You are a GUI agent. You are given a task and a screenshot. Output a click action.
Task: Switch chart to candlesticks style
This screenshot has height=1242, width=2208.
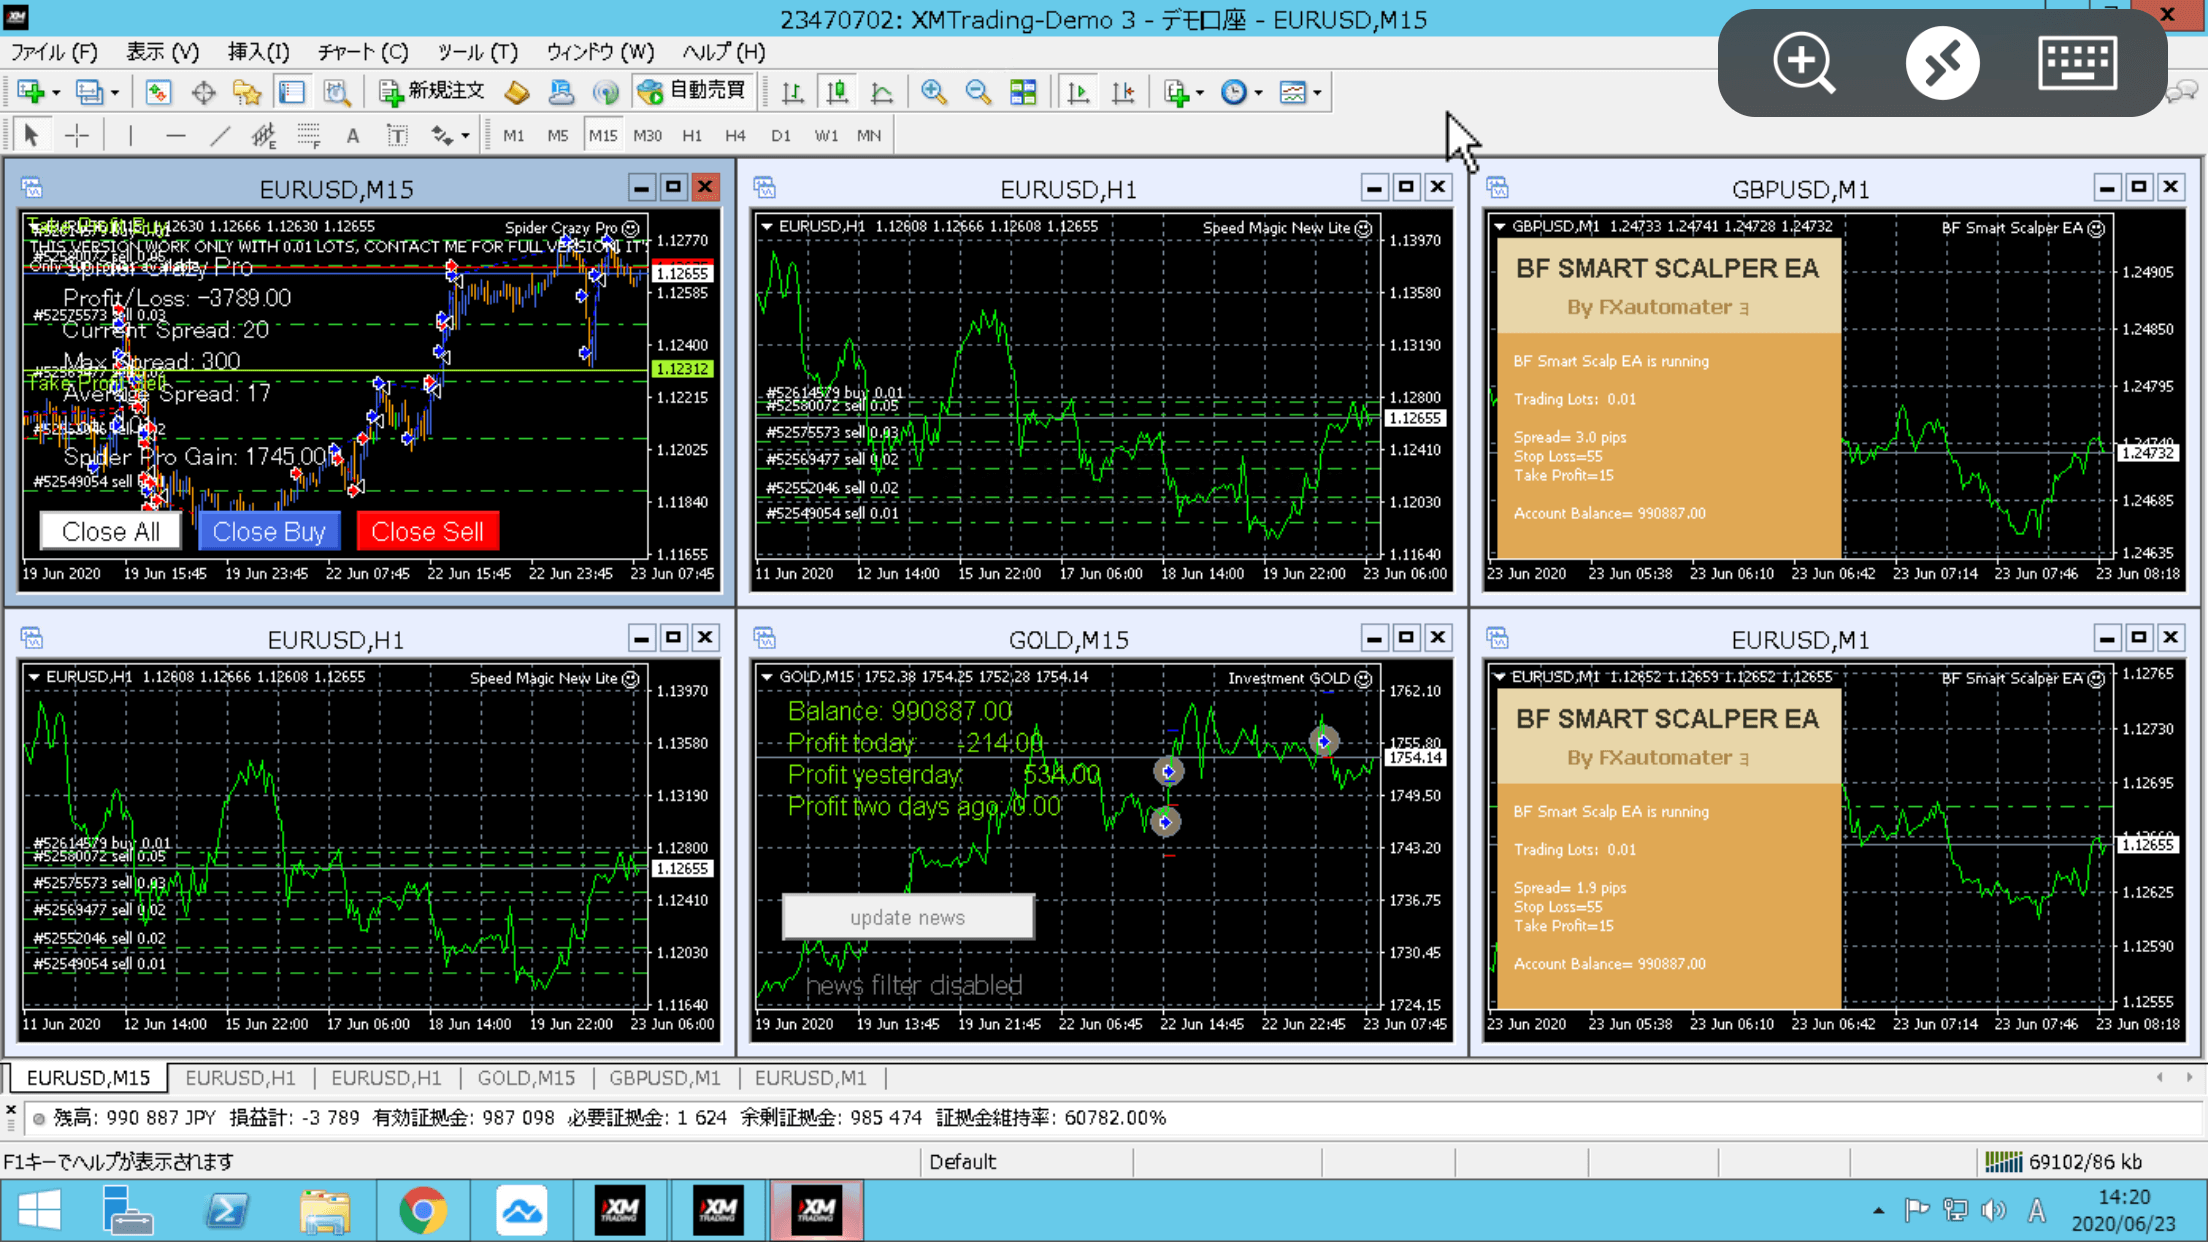tap(837, 92)
